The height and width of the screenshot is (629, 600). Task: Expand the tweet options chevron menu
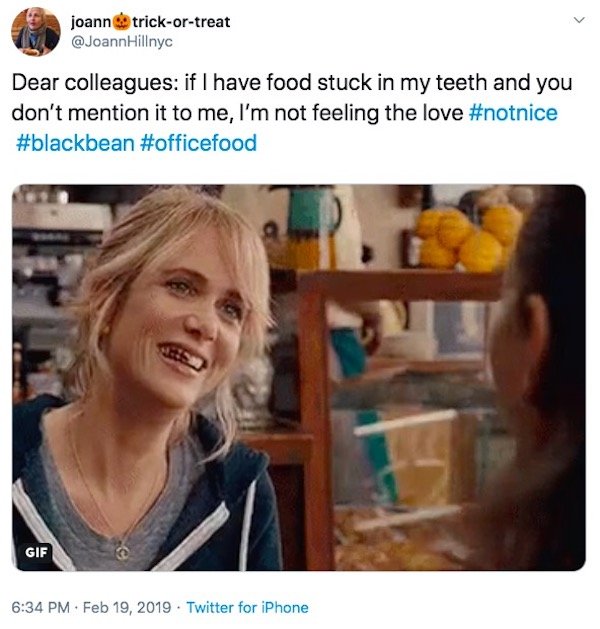[x=575, y=20]
